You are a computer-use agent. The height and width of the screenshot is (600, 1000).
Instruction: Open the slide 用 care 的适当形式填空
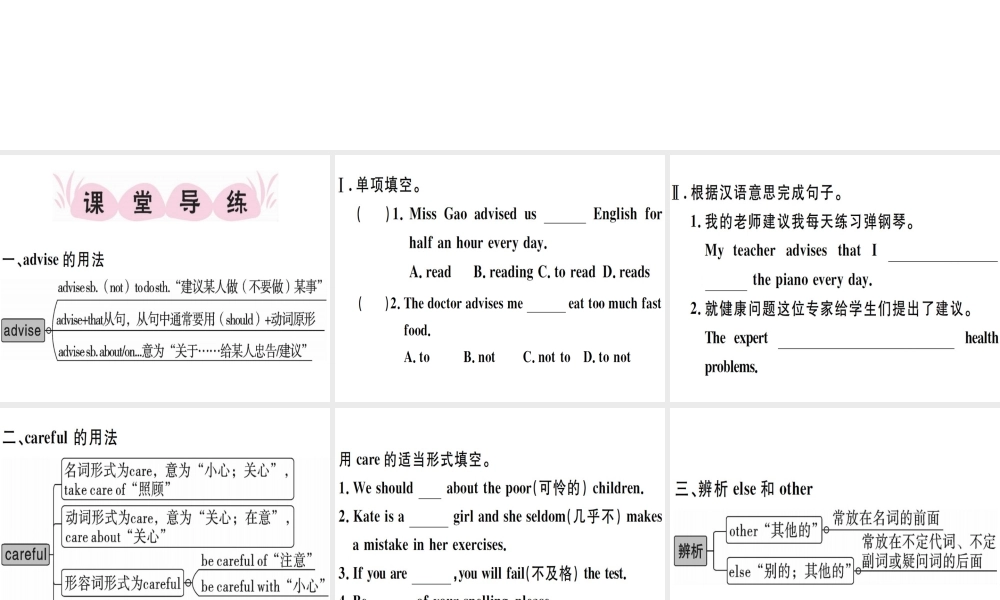[x=499, y=504]
